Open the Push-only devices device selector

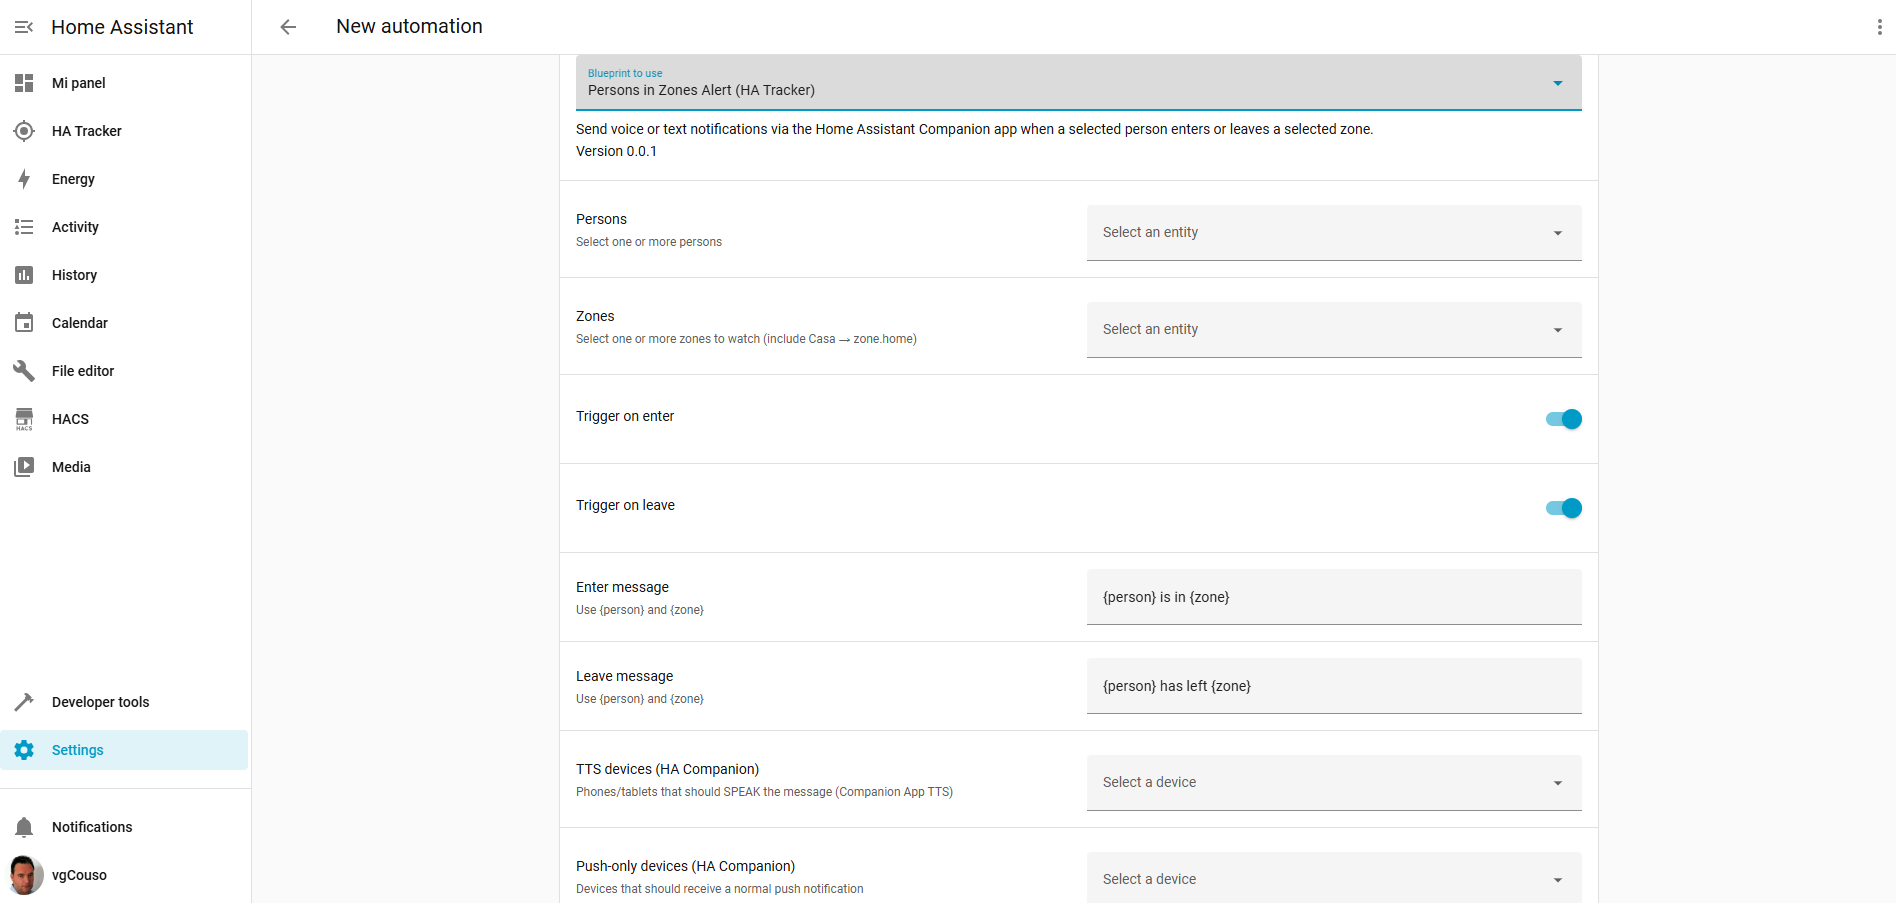(x=1334, y=878)
